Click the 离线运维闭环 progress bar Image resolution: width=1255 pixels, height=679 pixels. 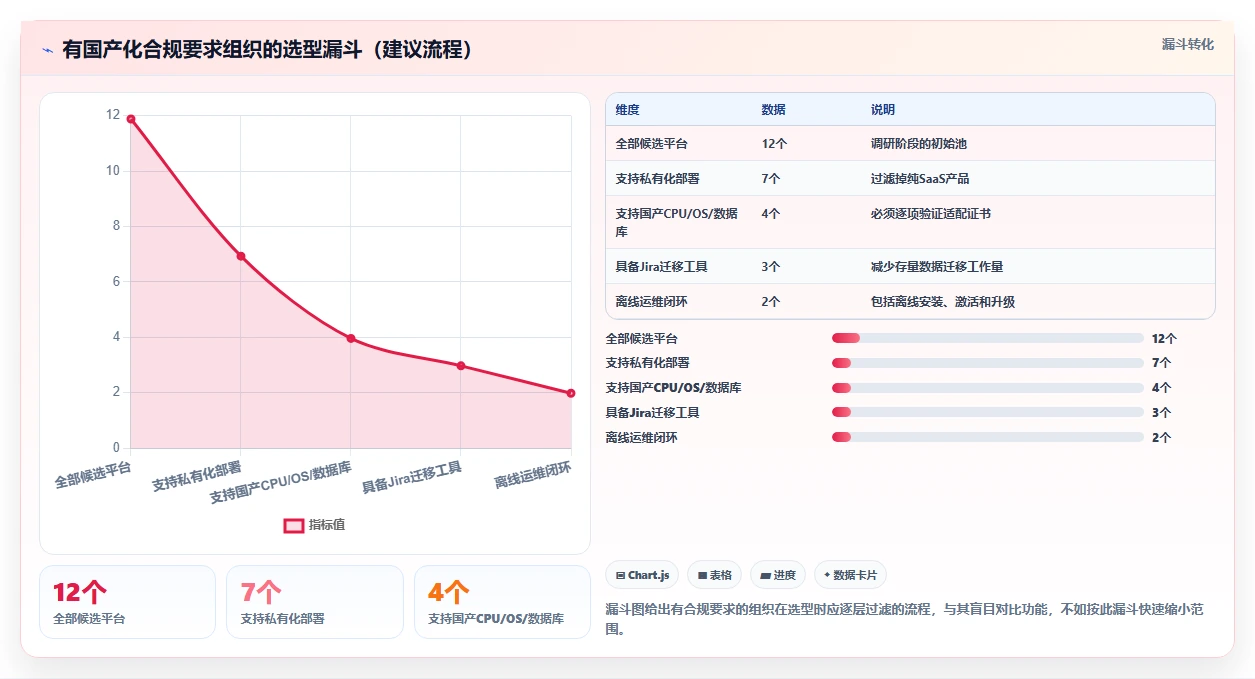coord(987,437)
